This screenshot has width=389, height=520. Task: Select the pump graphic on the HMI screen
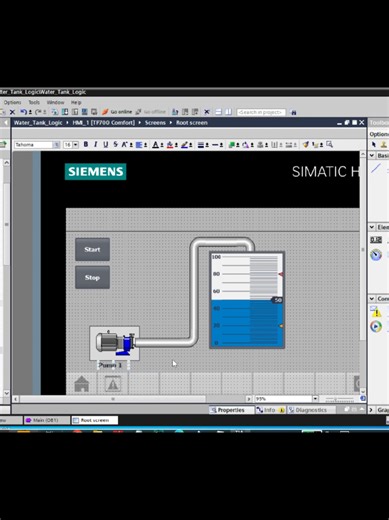pyautogui.click(x=115, y=343)
